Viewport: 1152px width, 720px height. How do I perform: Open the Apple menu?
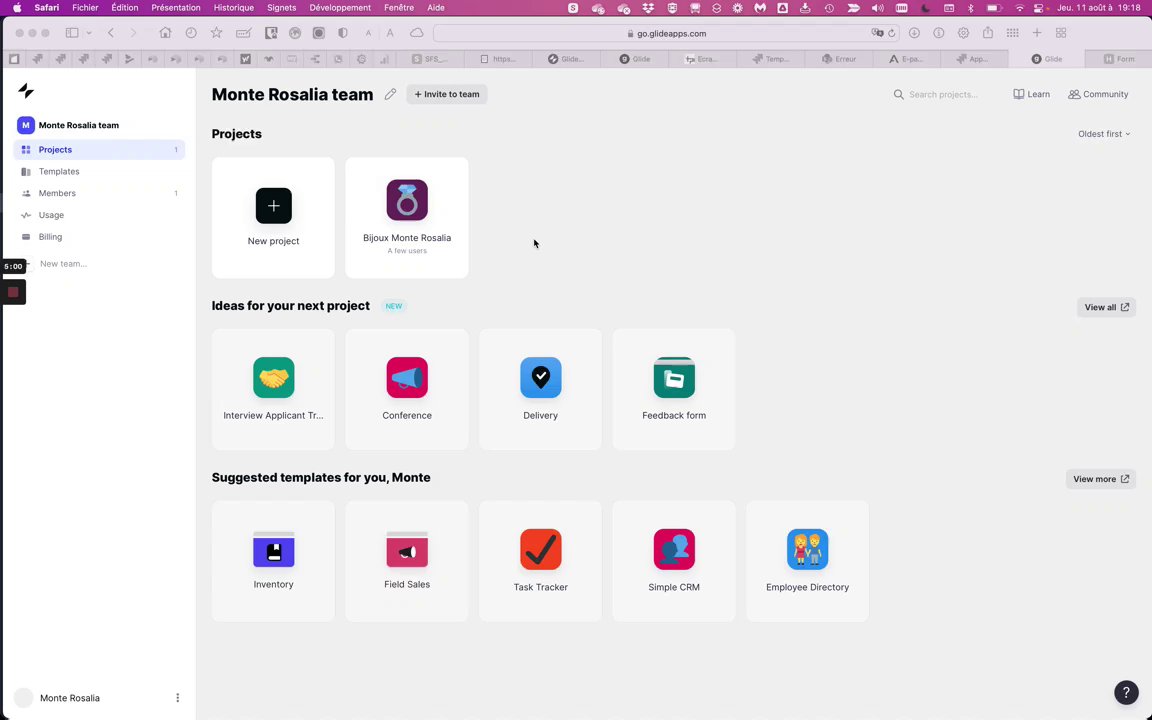(17, 7)
